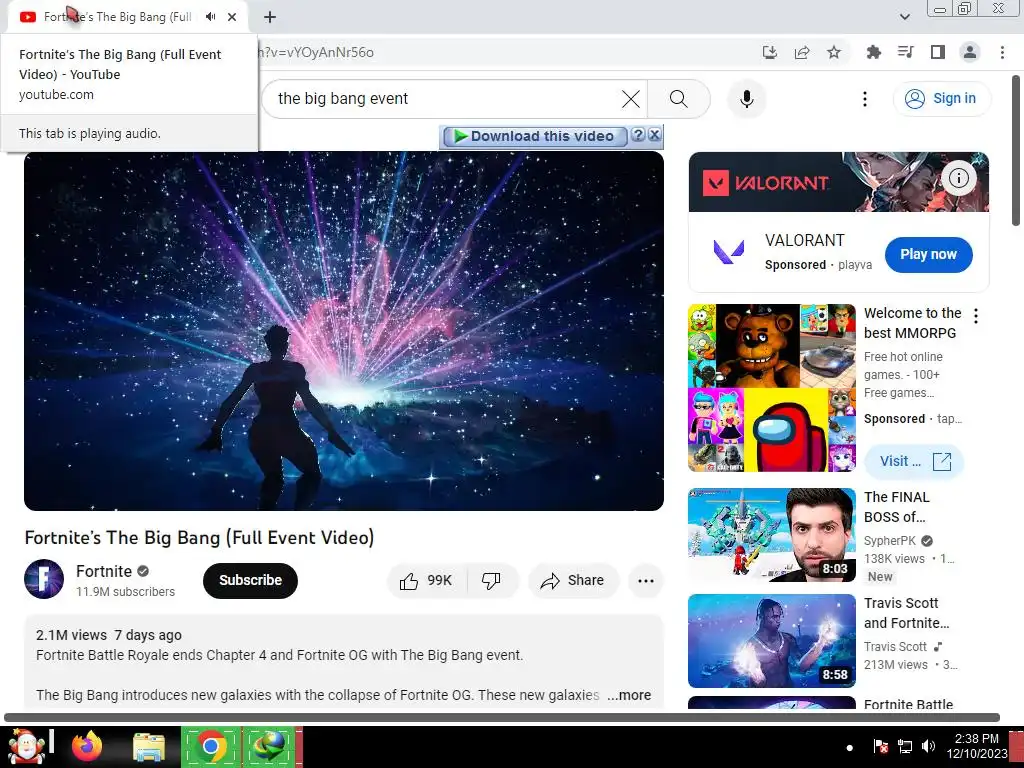Bookmark this page with the star icon
Image resolution: width=1024 pixels, height=768 pixels.
coord(834,52)
